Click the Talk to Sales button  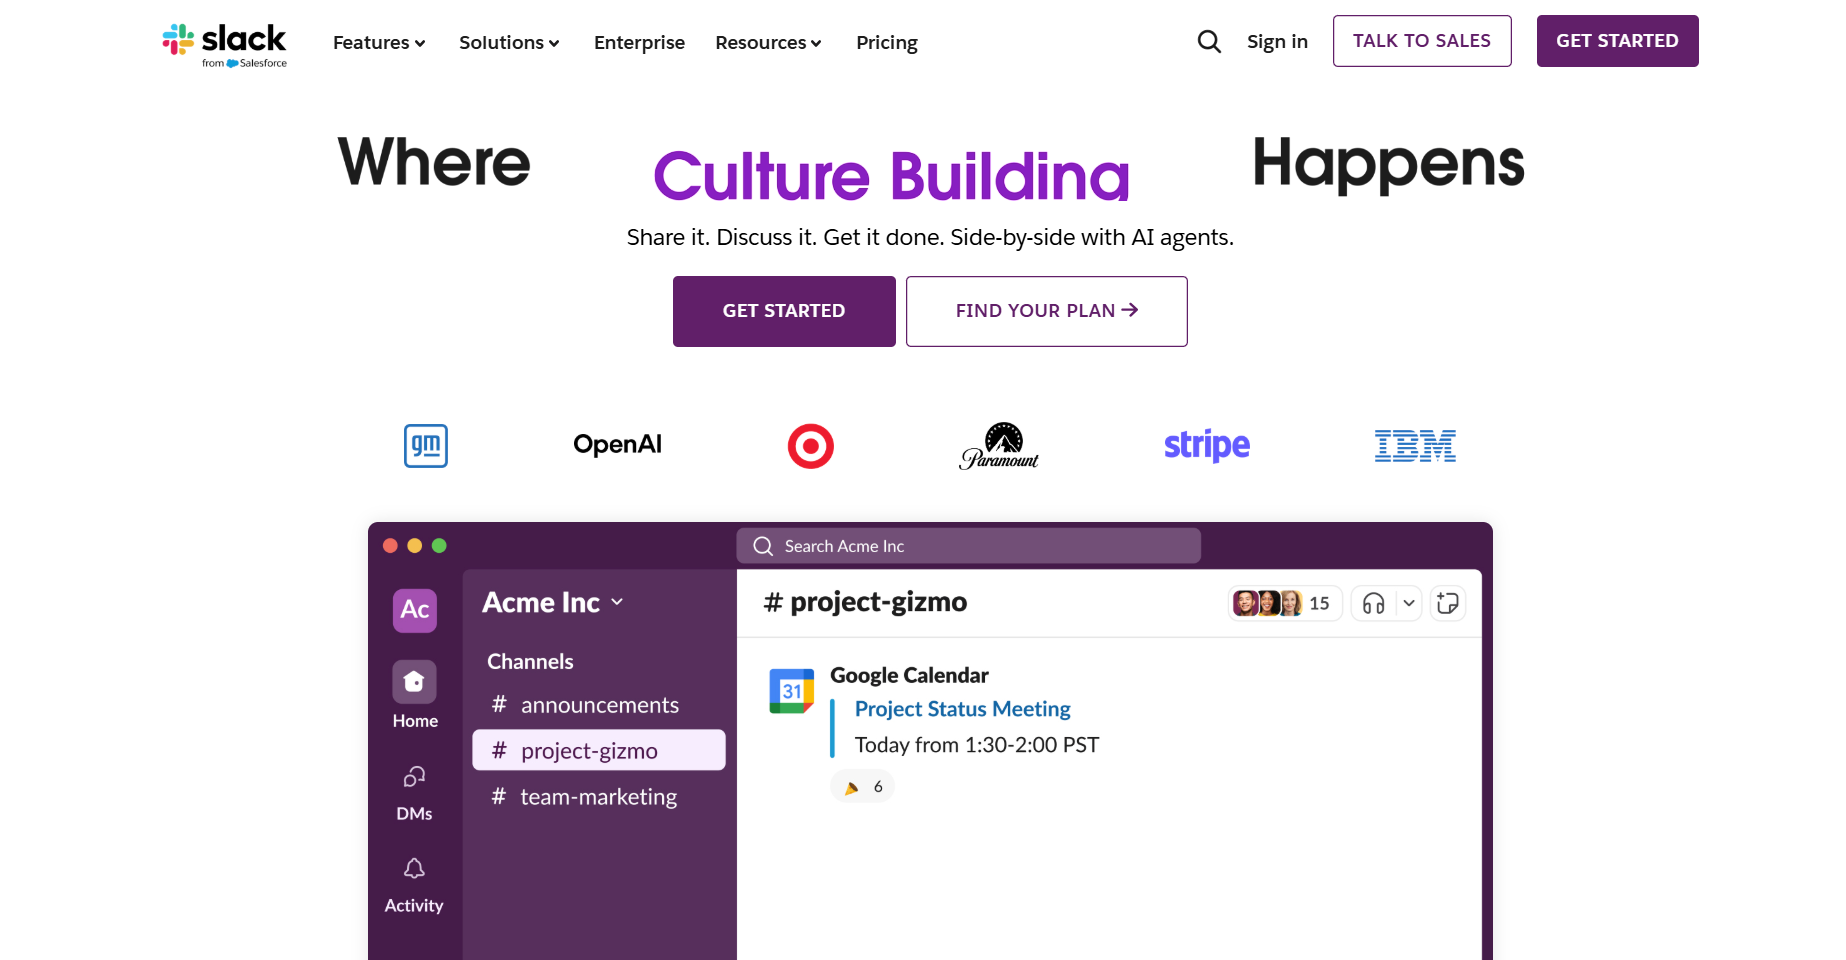coord(1422,41)
